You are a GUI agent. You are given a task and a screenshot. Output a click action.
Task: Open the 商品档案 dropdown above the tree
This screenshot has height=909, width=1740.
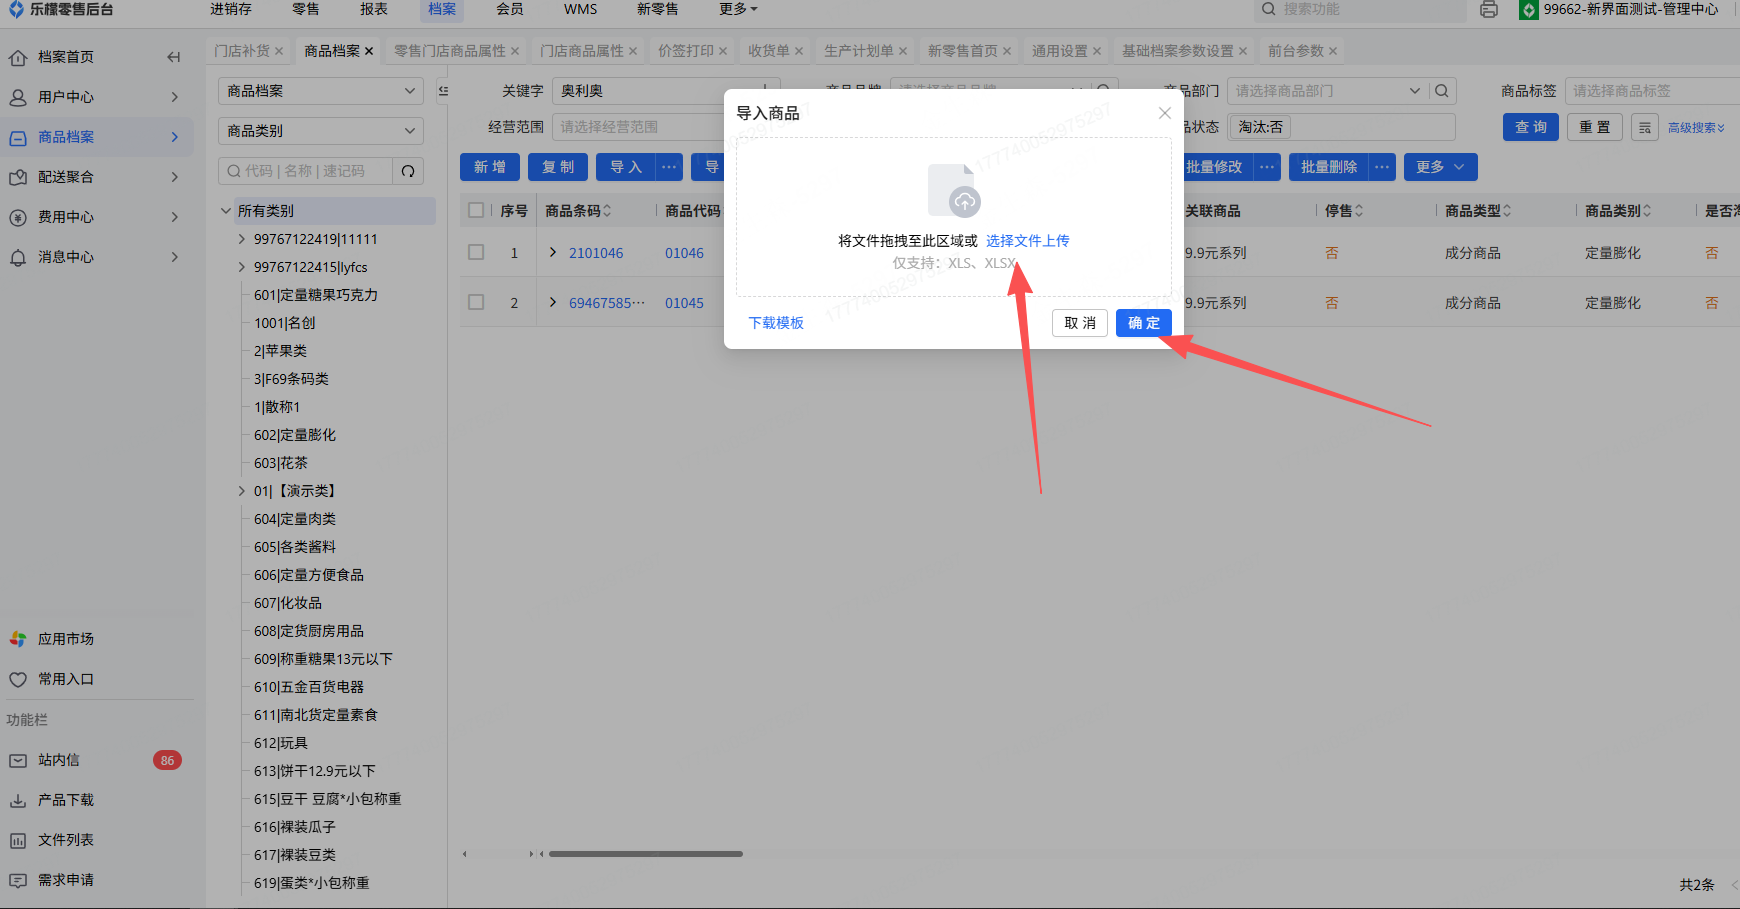321,91
